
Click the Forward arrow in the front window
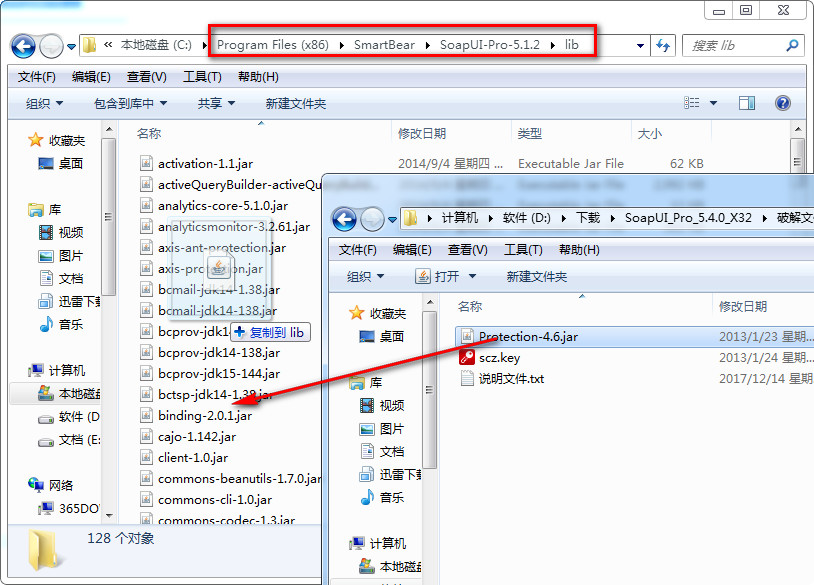372,220
